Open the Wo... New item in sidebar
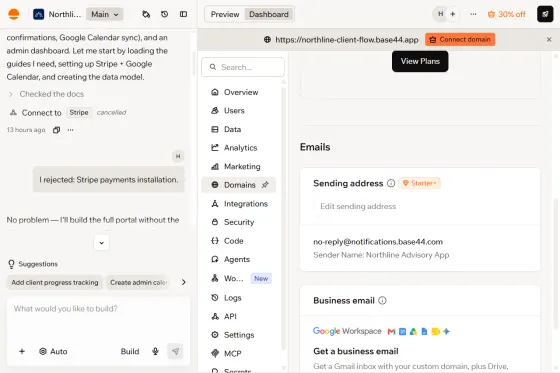560x373 pixels. (239, 278)
